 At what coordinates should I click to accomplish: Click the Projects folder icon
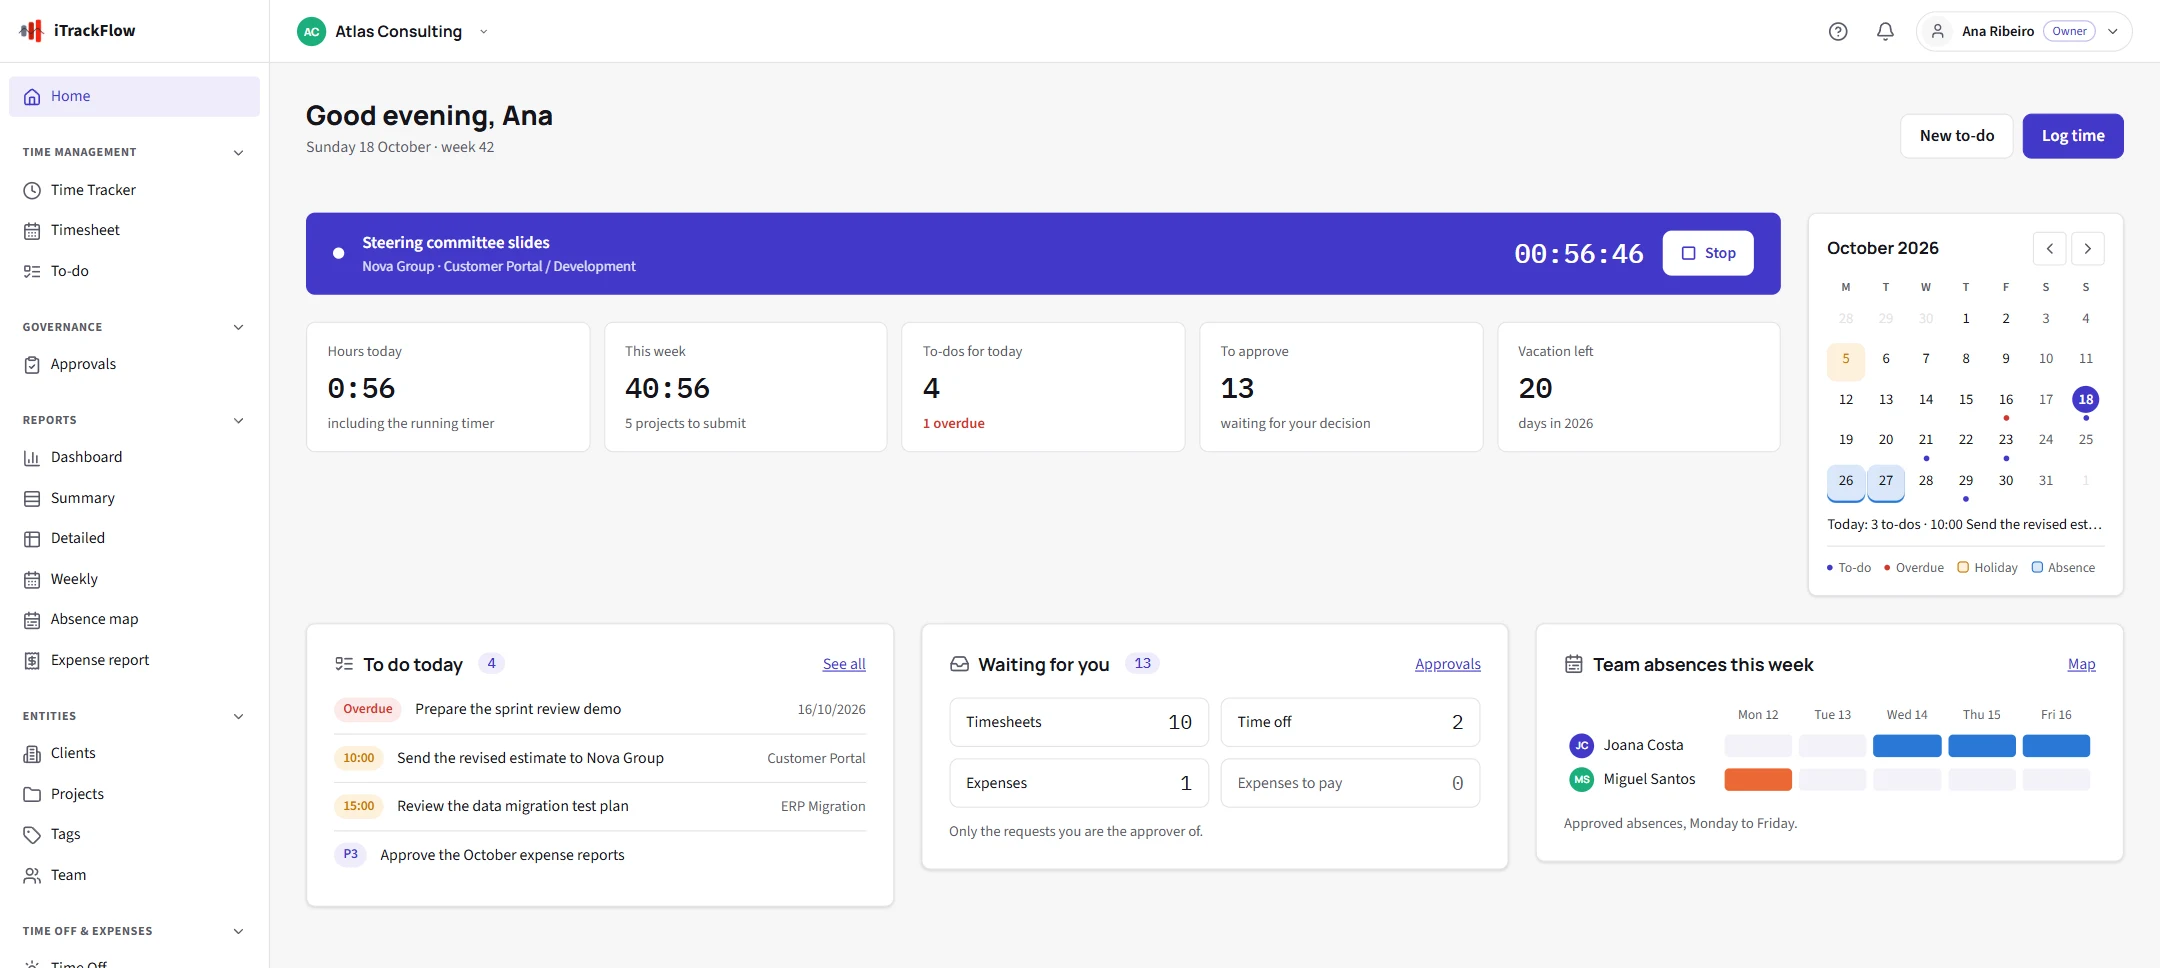[32, 794]
